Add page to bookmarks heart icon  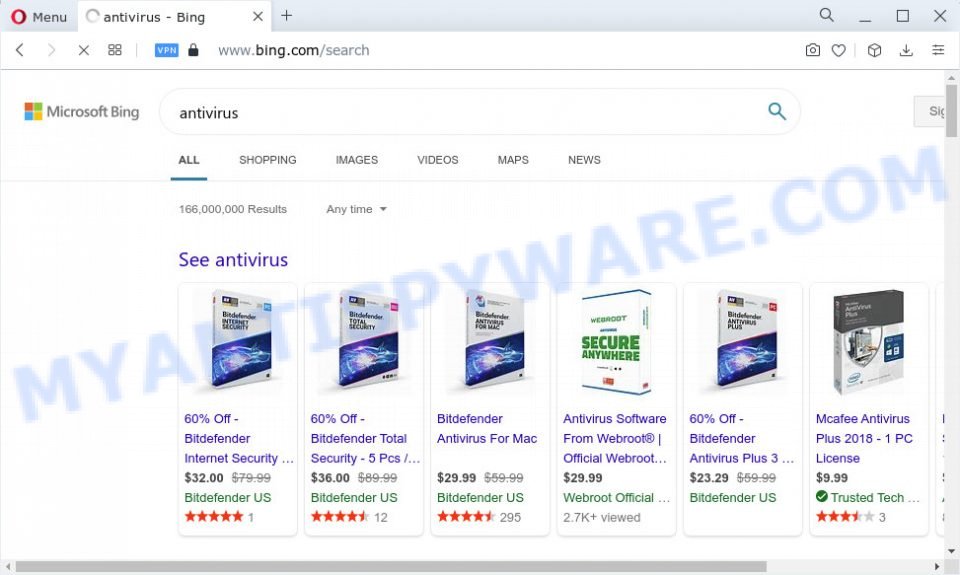click(x=839, y=50)
